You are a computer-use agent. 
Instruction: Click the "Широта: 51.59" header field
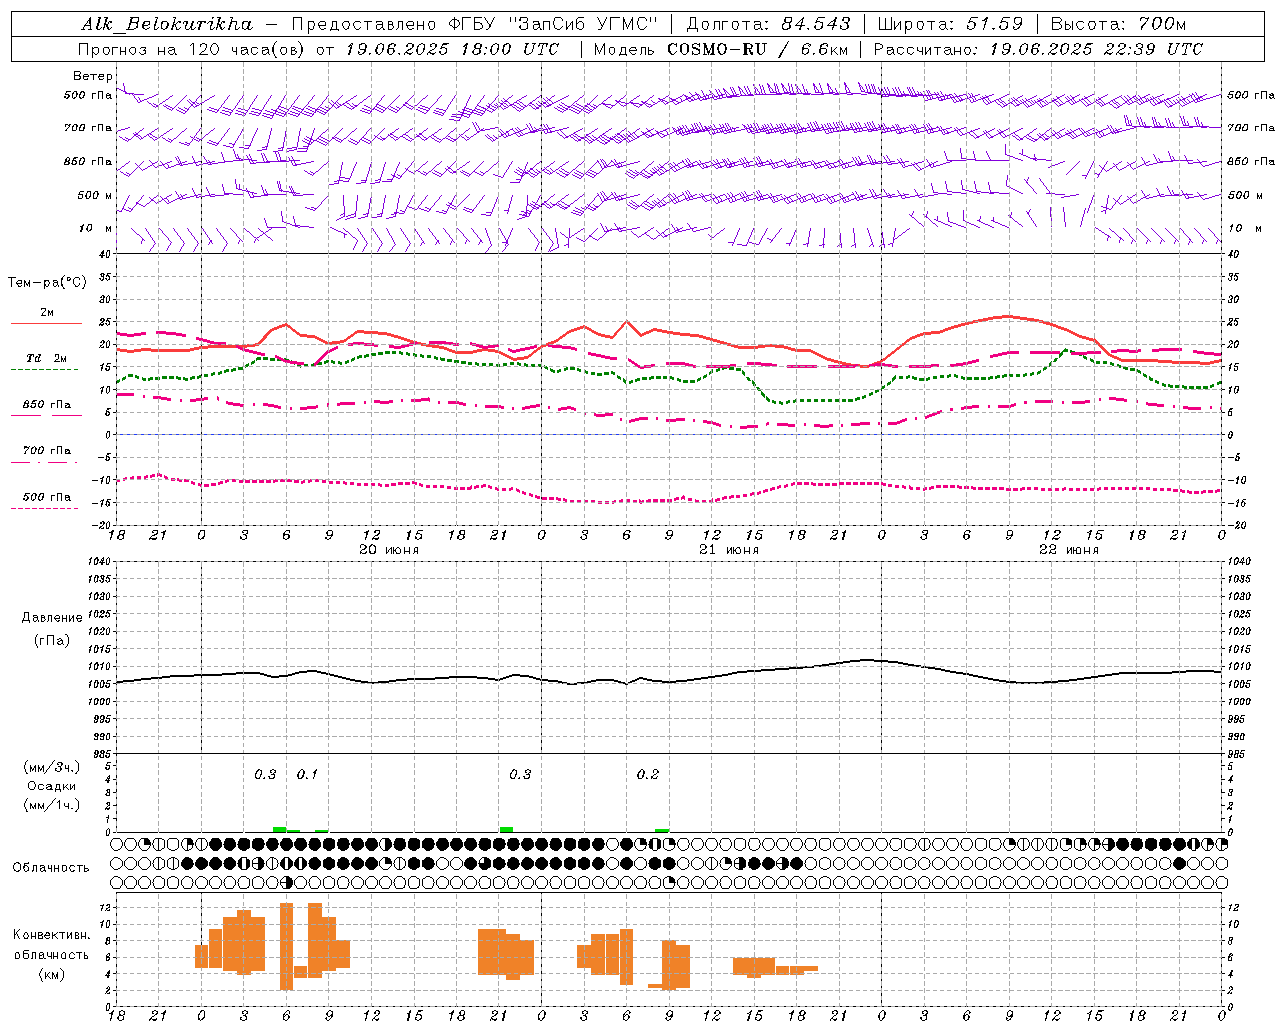point(949,24)
